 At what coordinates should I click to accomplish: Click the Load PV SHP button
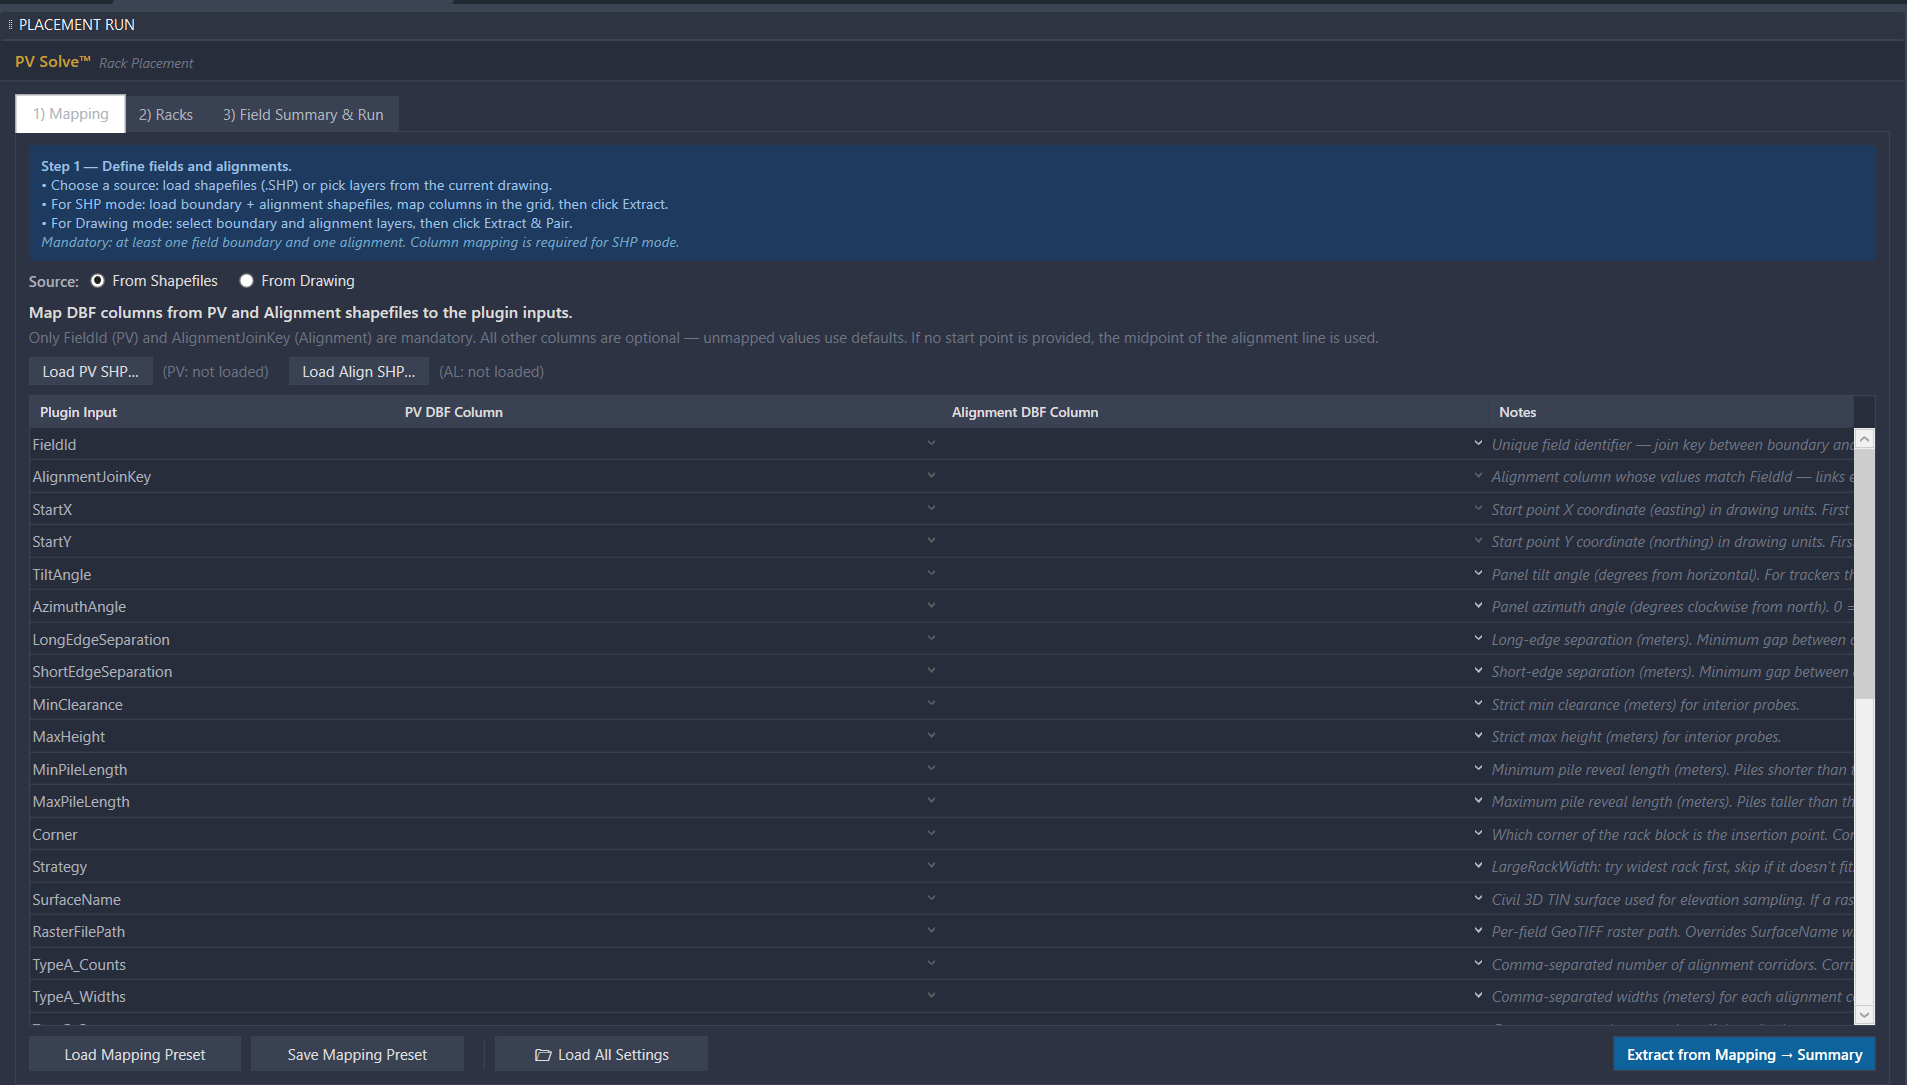pyautogui.click(x=90, y=372)
